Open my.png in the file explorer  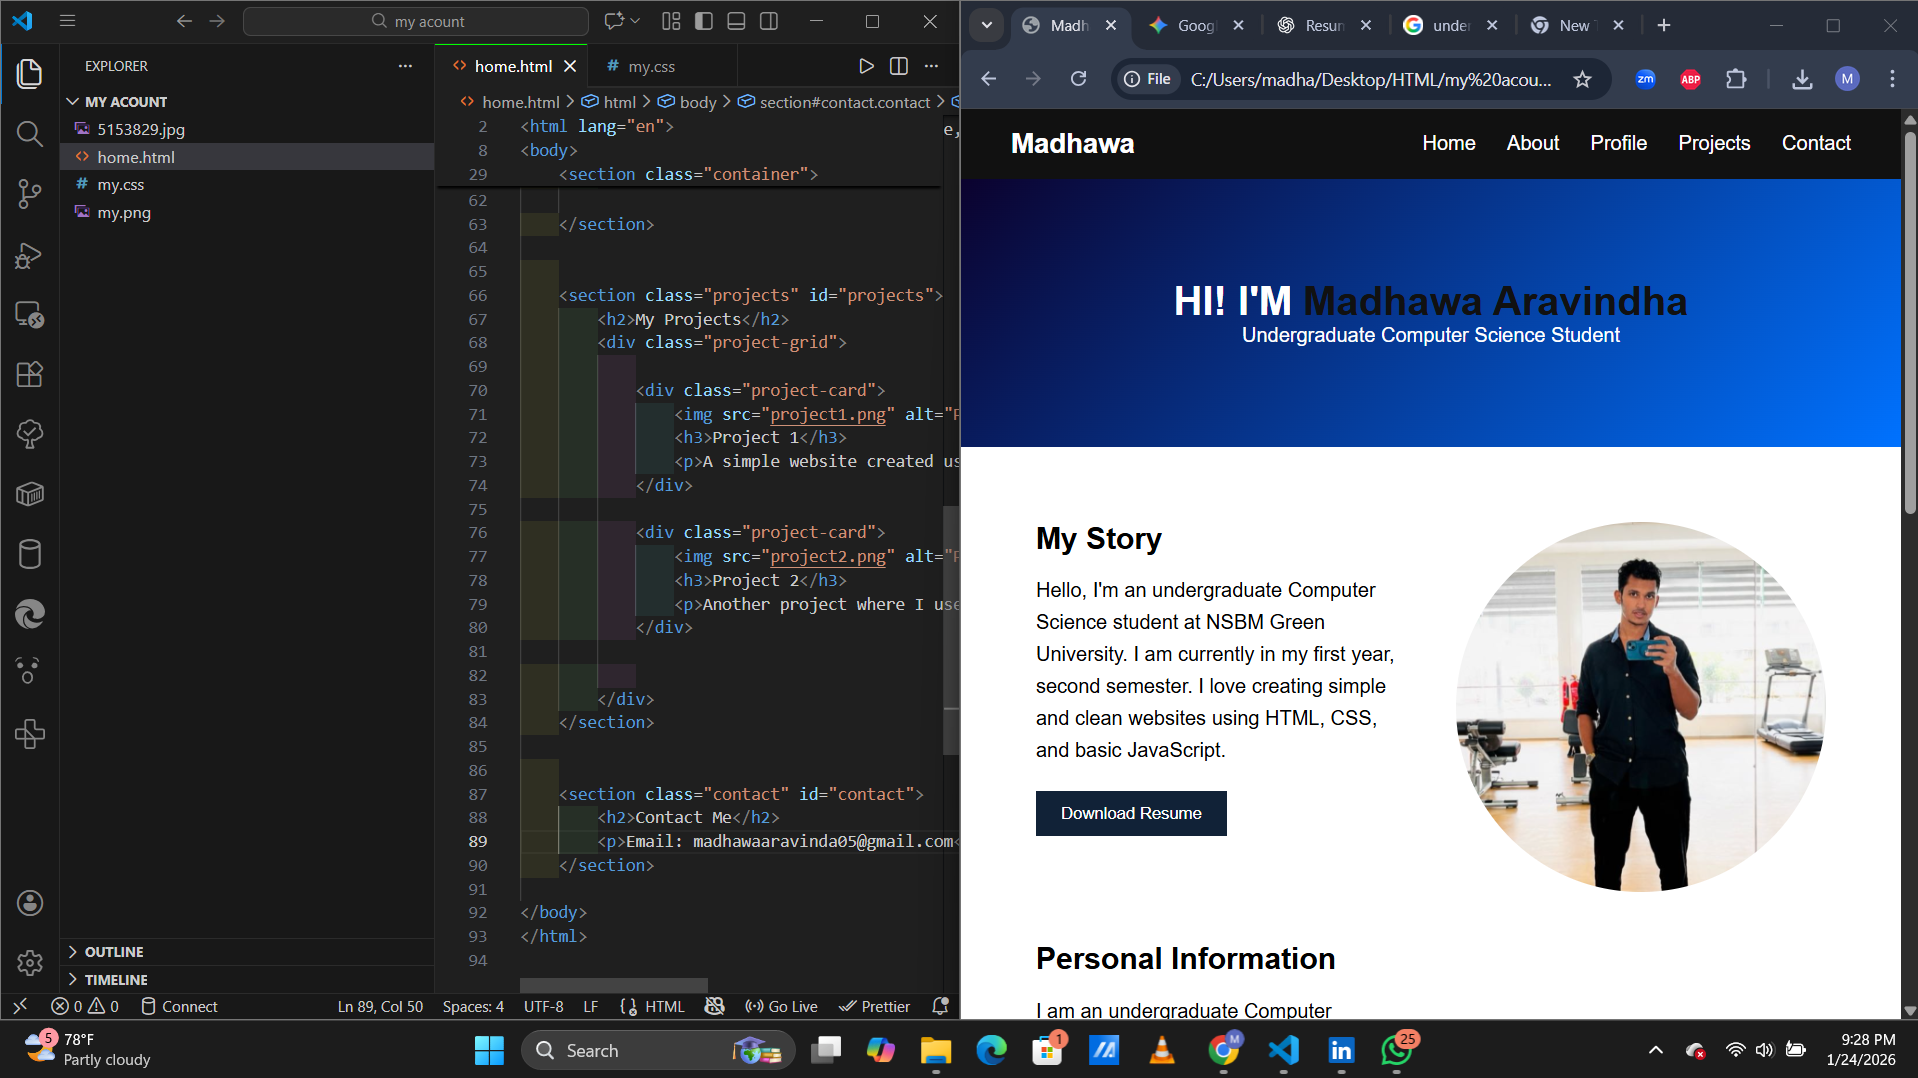coord(124,212)
